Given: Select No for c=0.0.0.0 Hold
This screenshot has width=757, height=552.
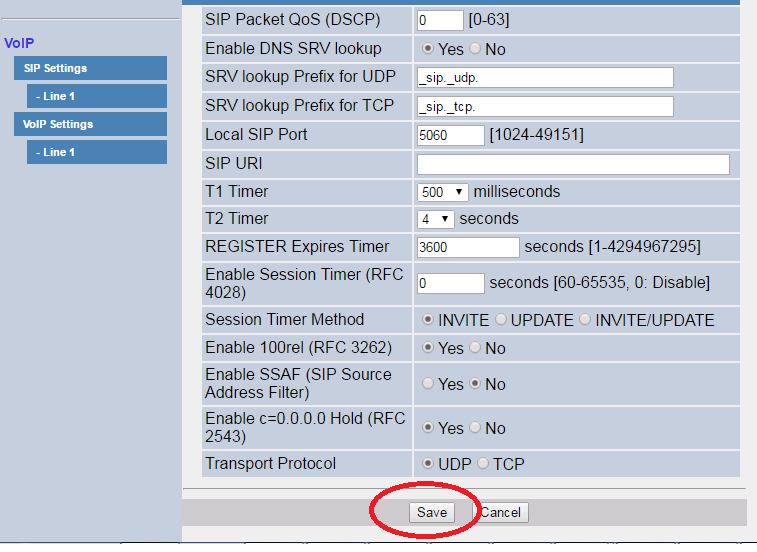Looking at the screenshot, I should click(x=475, y=428).
